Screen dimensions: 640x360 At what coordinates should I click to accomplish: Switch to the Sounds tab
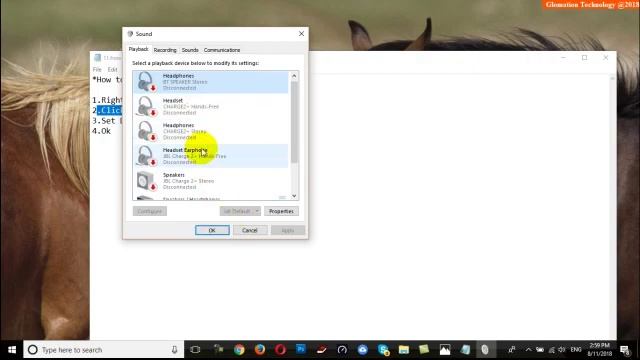(x=190, y=50)
